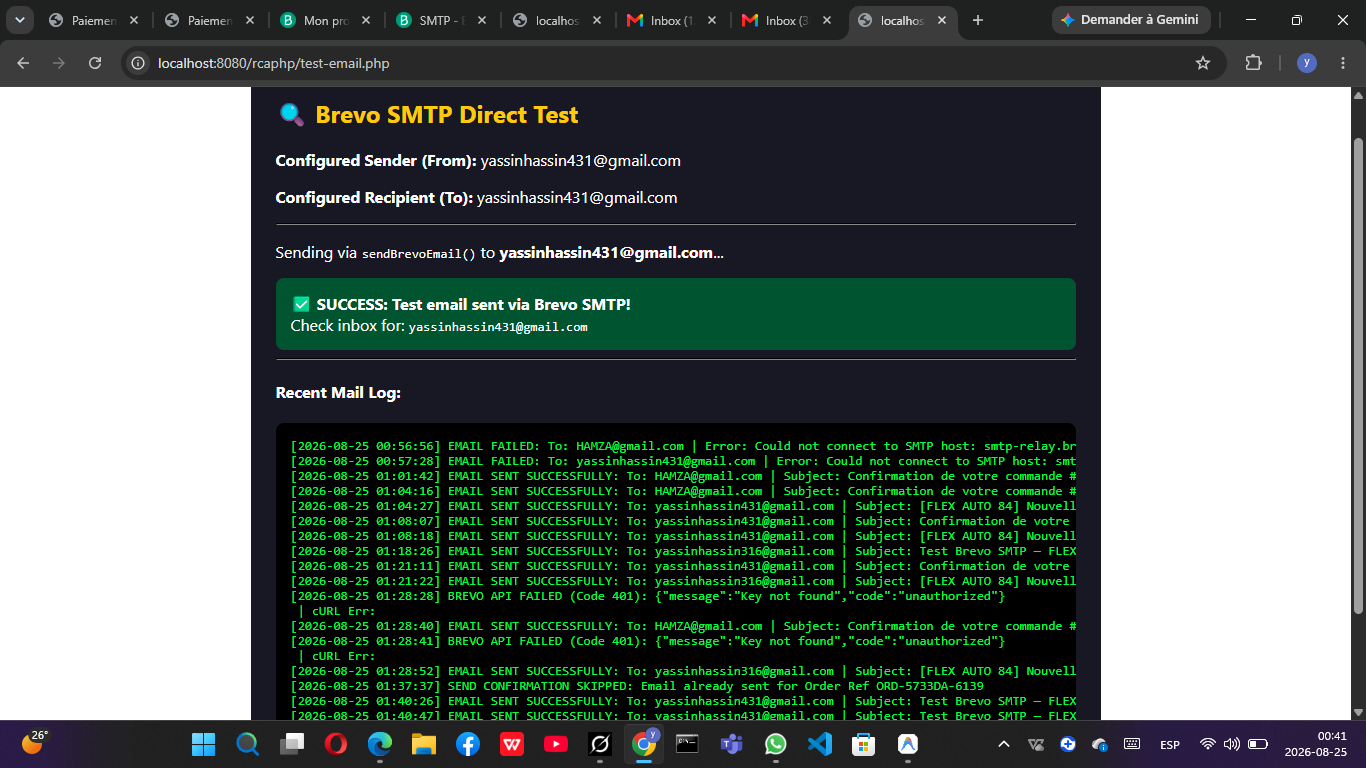Close the Inbox (3 Gmail tab

(827, 20)
